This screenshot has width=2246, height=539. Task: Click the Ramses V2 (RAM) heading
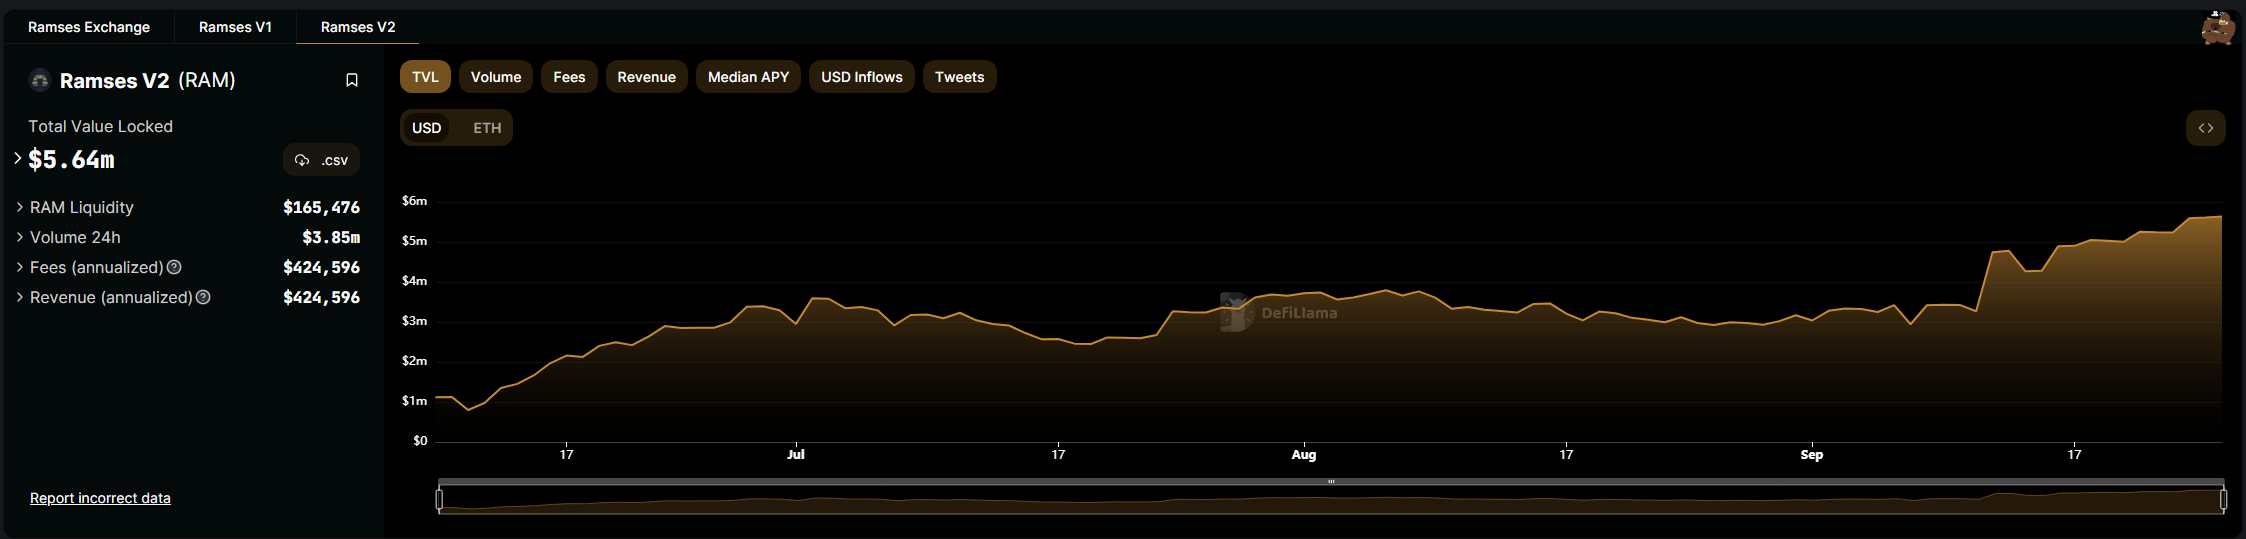click(147, 80)
